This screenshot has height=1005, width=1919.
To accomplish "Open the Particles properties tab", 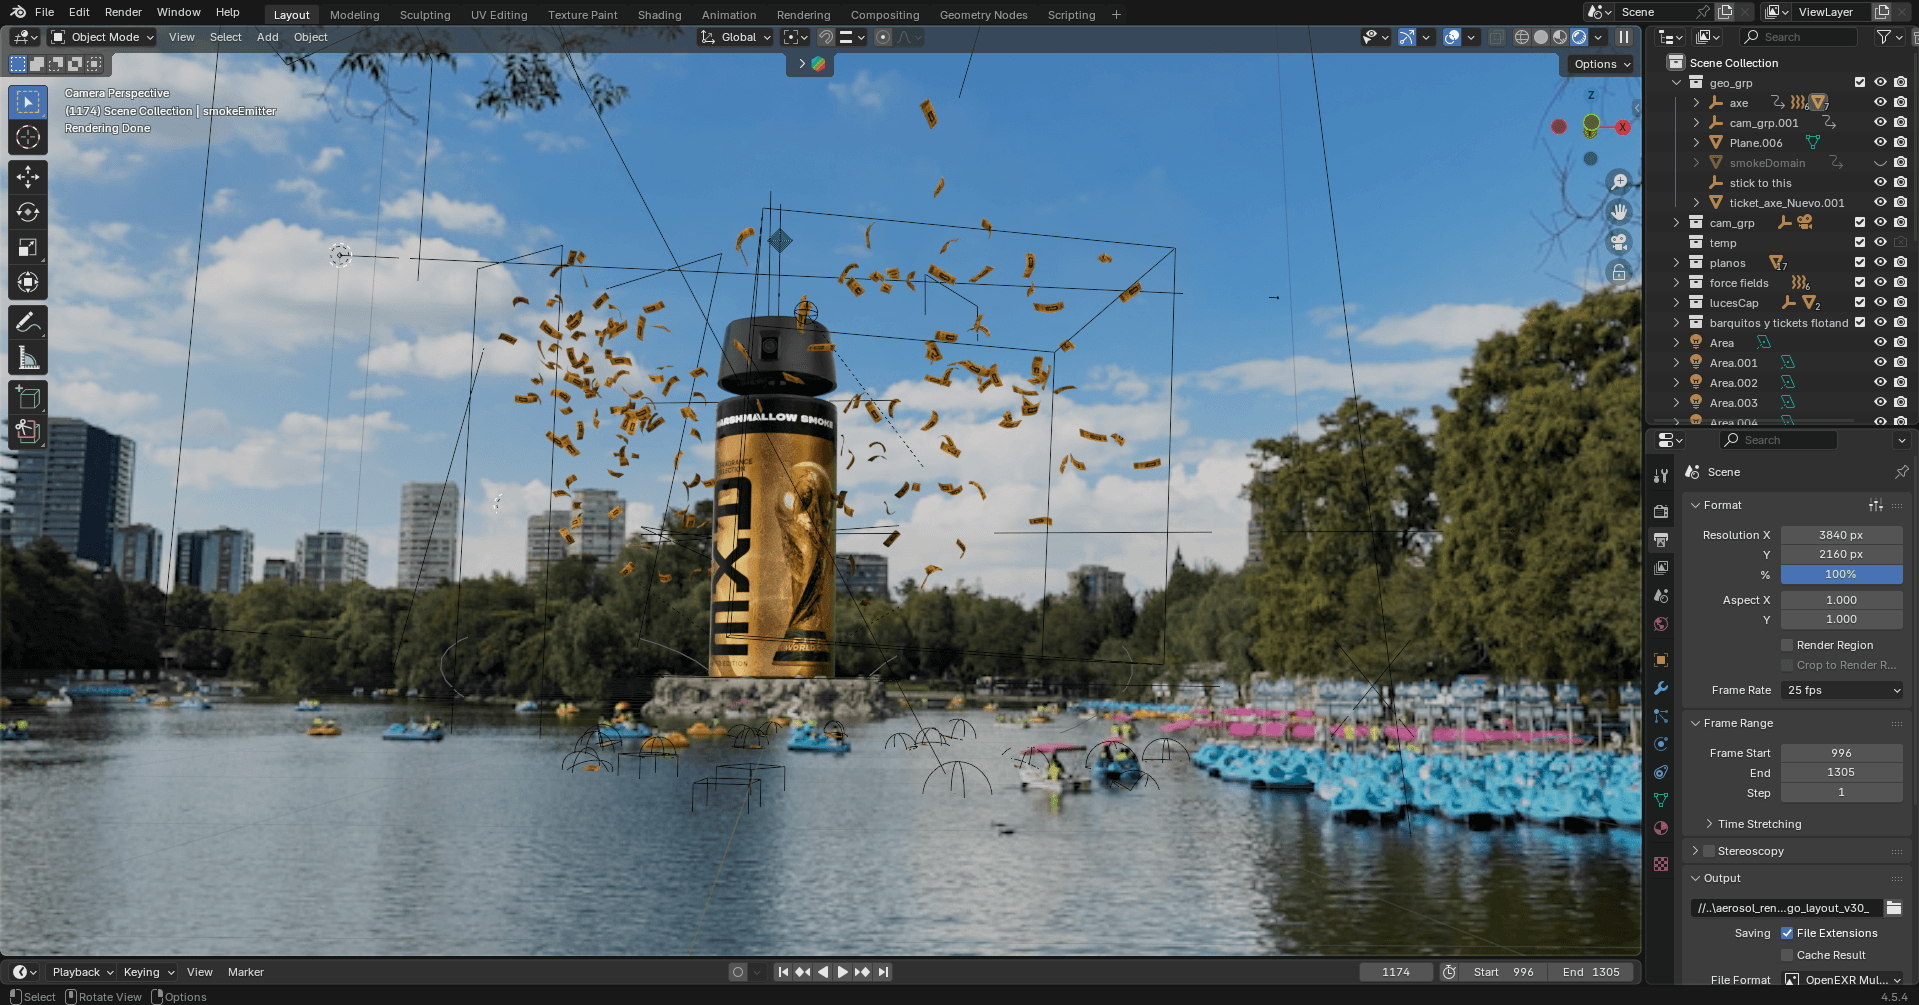I will [x=1661, y=716].
